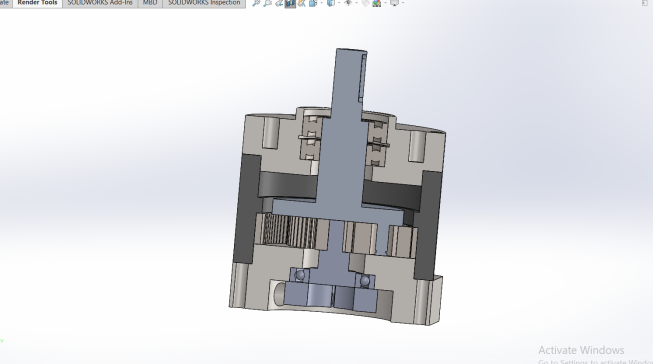This screenshot has height=364, width=653.
Task: Expand the Hide/Show Items dropdown arrow
Action: [x=356, y=3]
